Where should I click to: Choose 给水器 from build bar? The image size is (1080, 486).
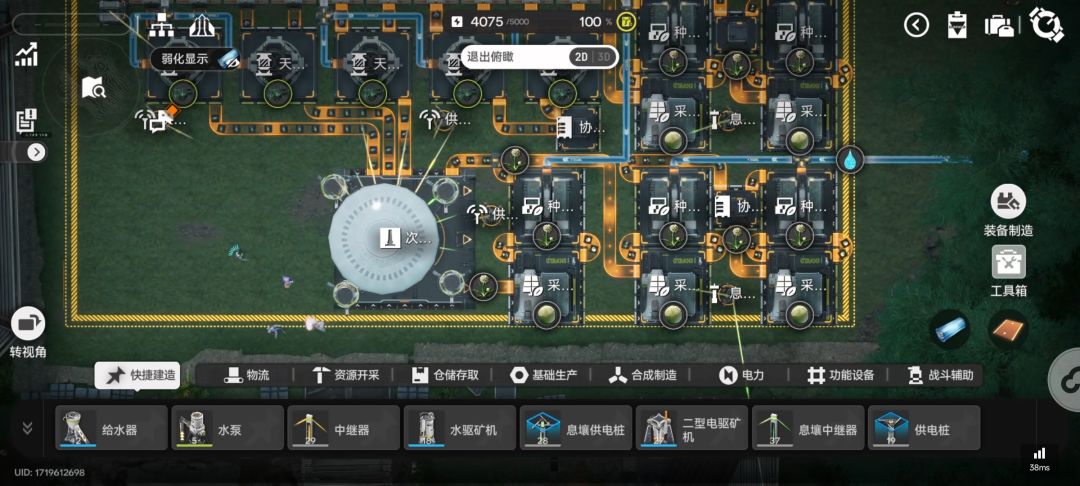pos(112,428)
